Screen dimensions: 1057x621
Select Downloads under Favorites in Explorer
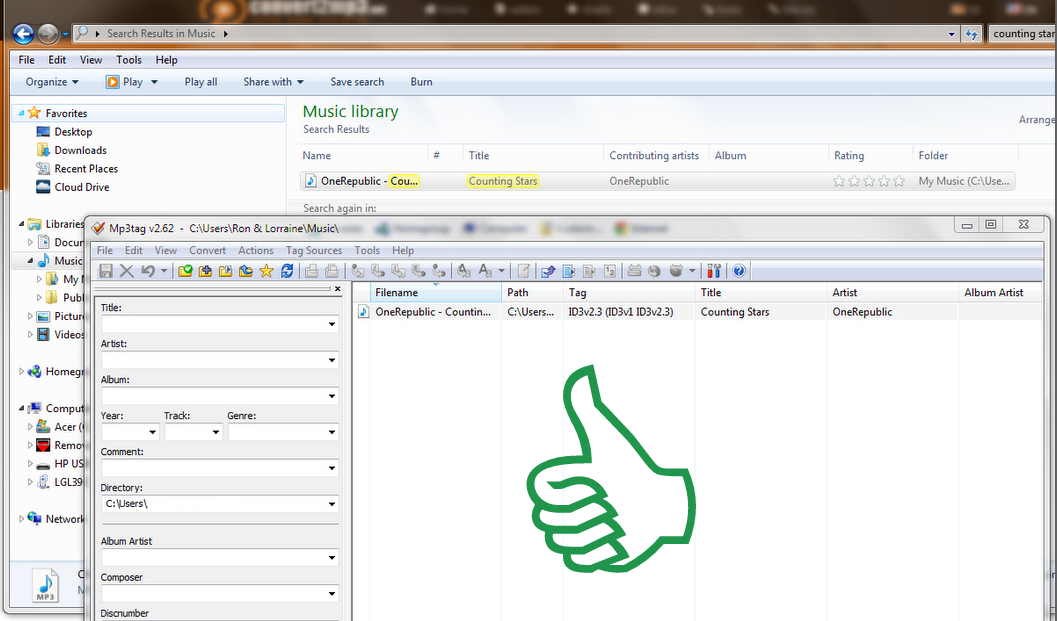tap(71, 150)
